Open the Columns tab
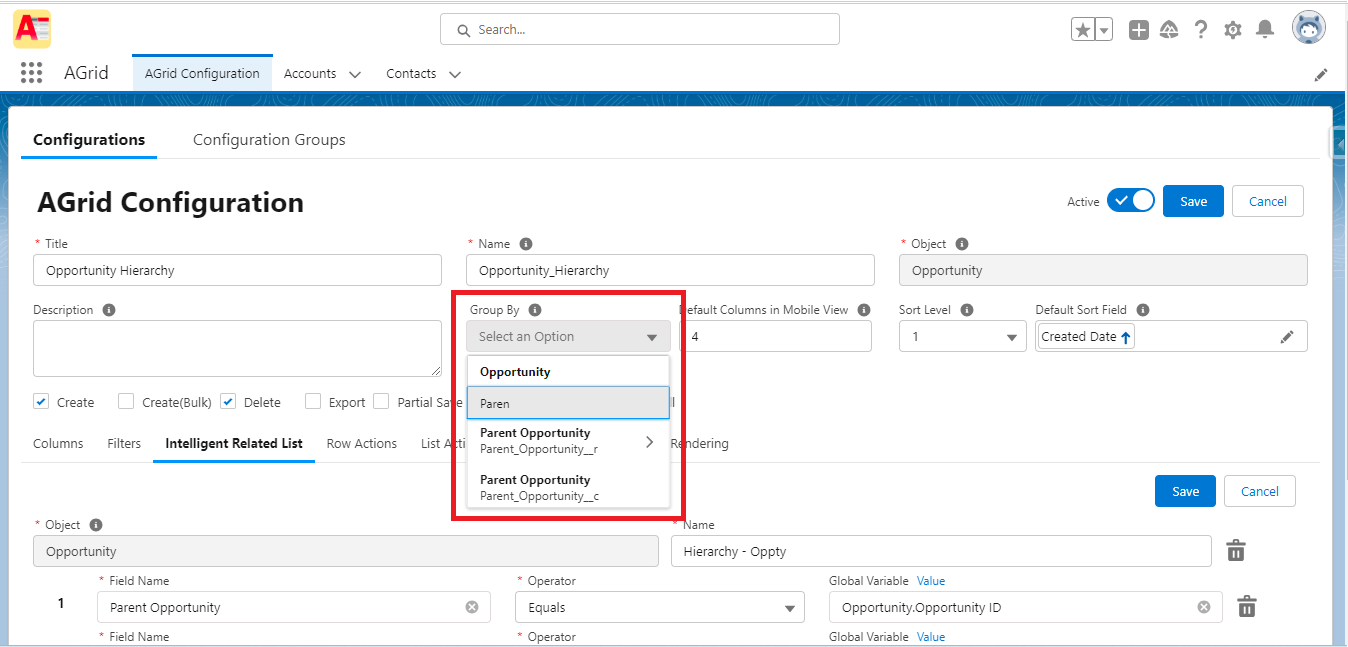This screenshot has height=647, width=1348. click(58, 443)
